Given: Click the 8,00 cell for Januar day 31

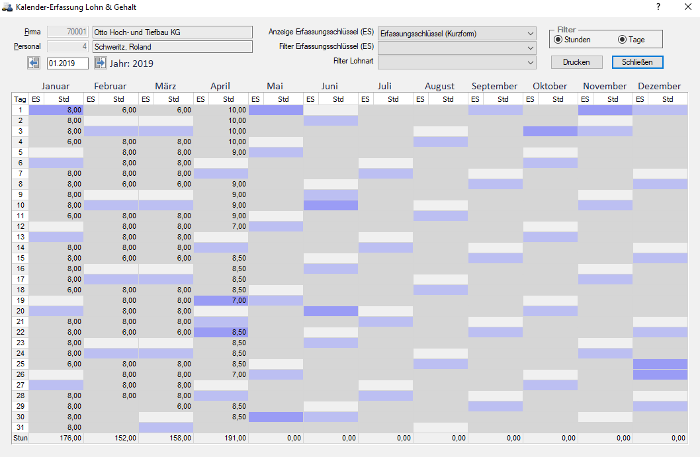Looking at the screenshot, I should click(x=56, y=428).
